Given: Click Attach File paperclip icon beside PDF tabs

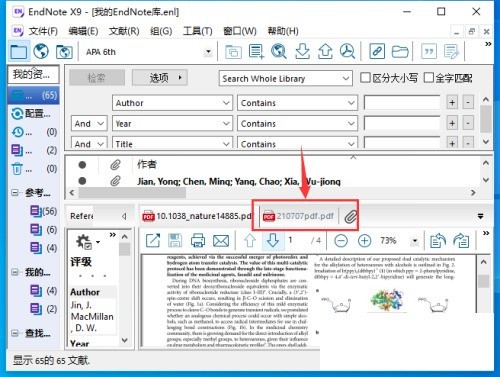Looking at the screenshot, I should pos(351,216).
